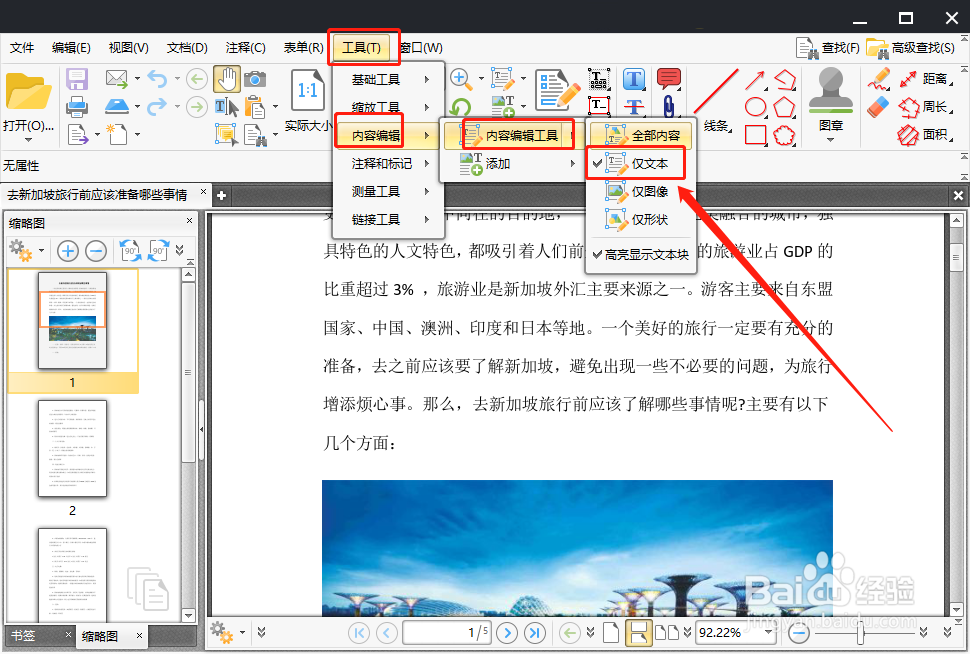Click 面积 area measure button
The image size is (970, 654).
(x=925, y=134)
